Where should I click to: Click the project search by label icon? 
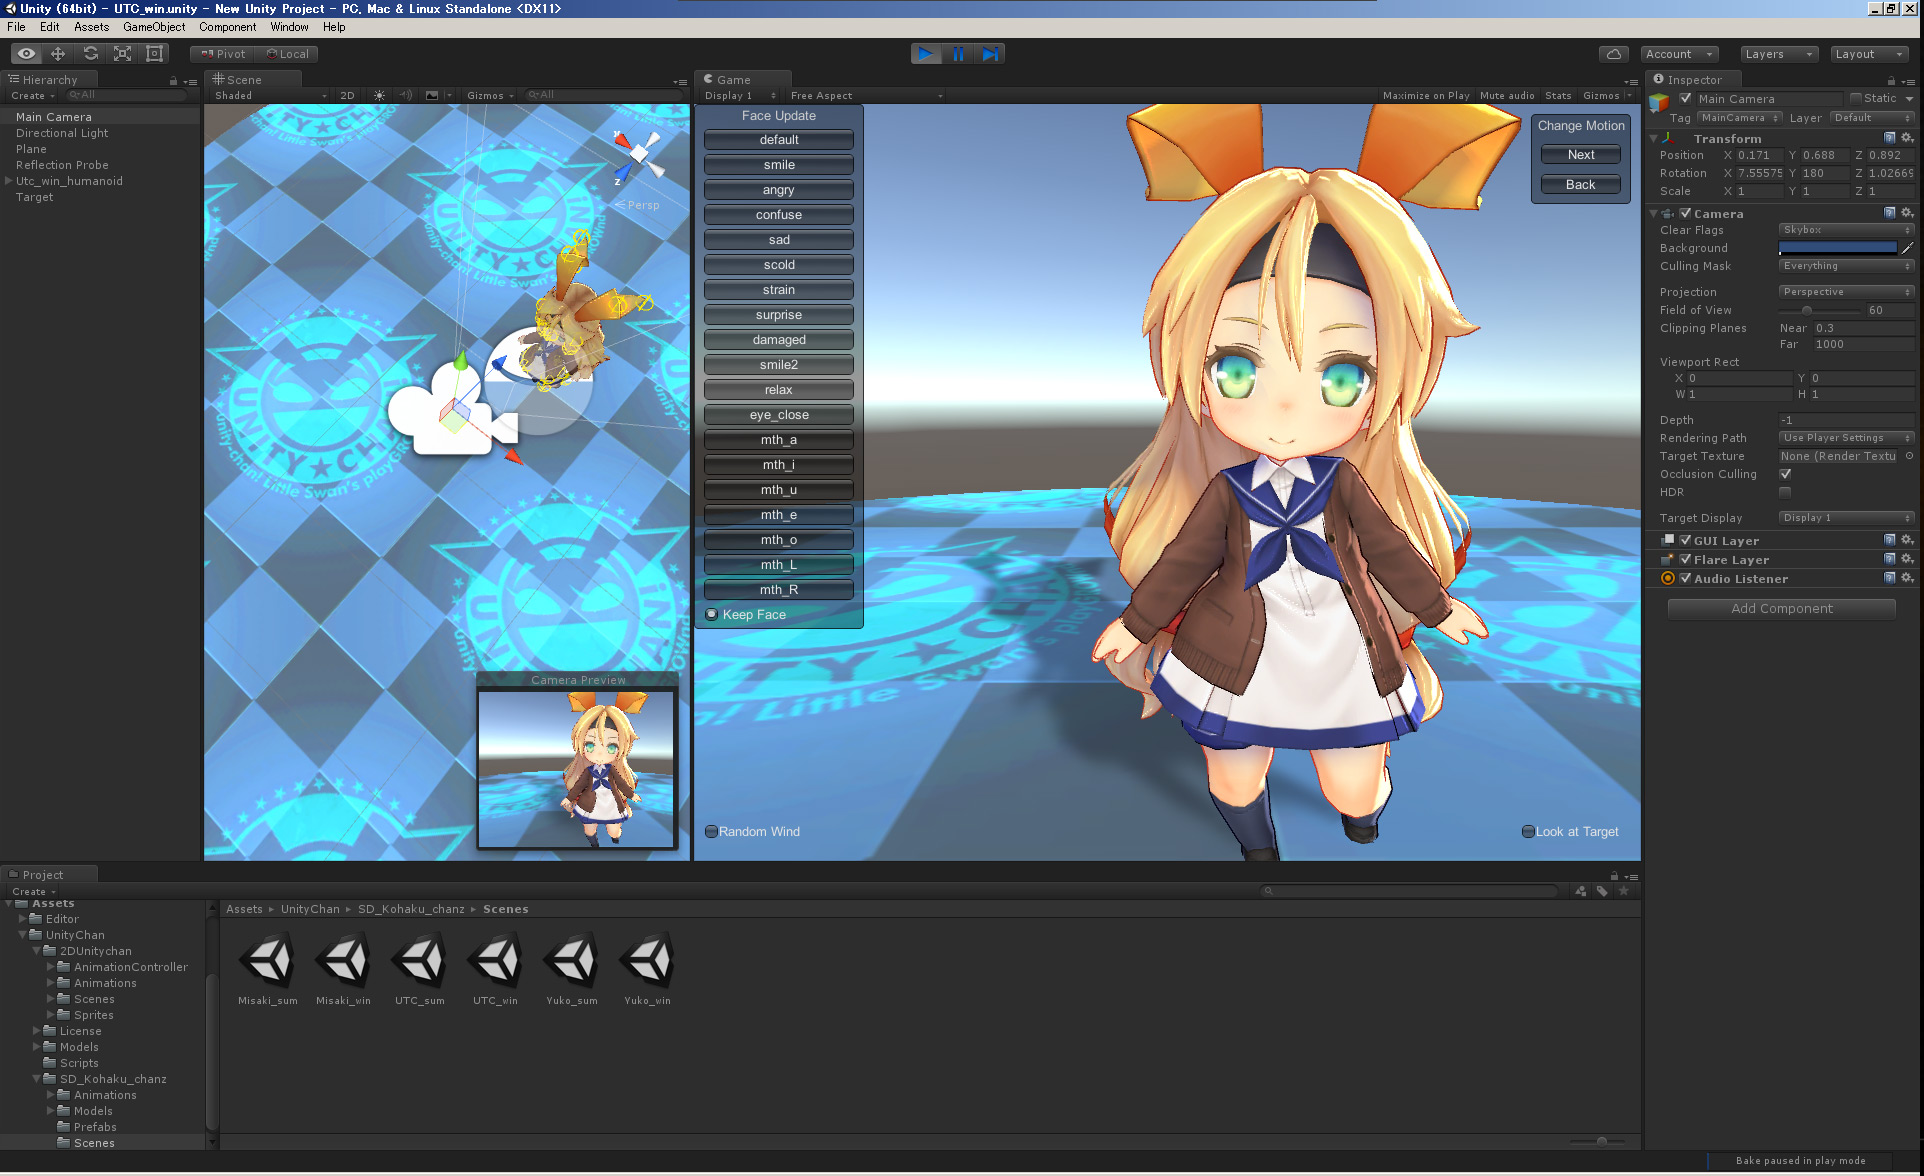[x=1602, y=891]
